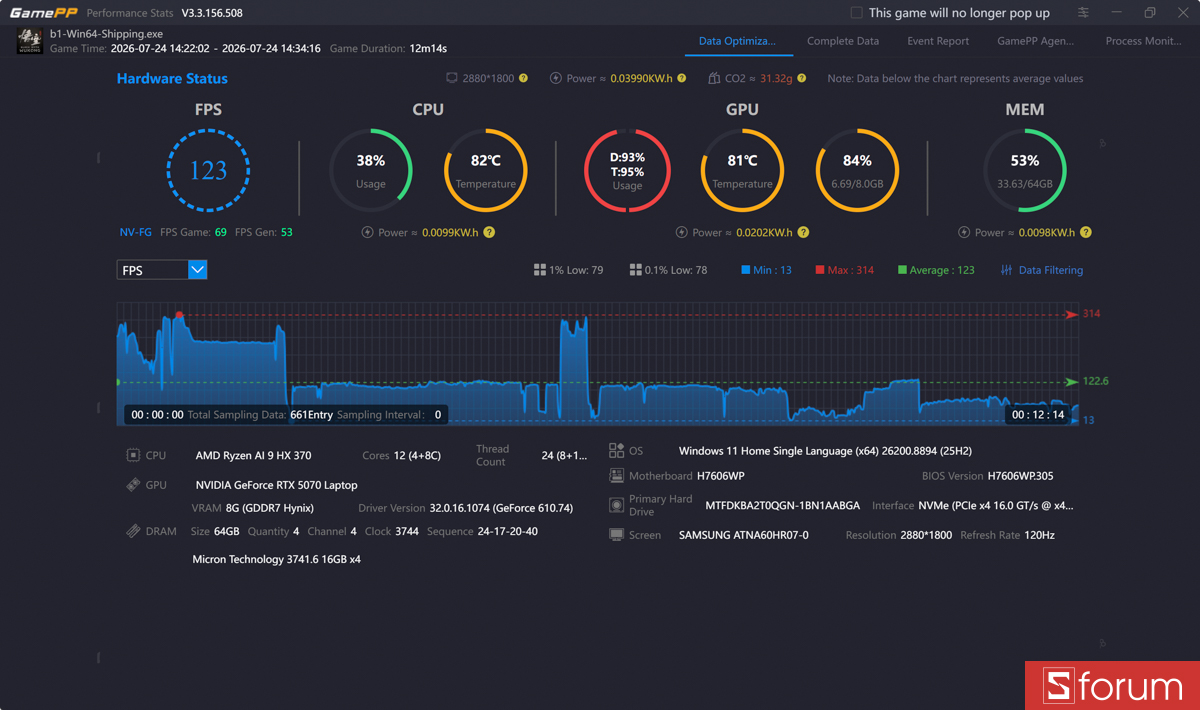Click the 0.1% Low: 78 grid icon

tap(636, 270)
